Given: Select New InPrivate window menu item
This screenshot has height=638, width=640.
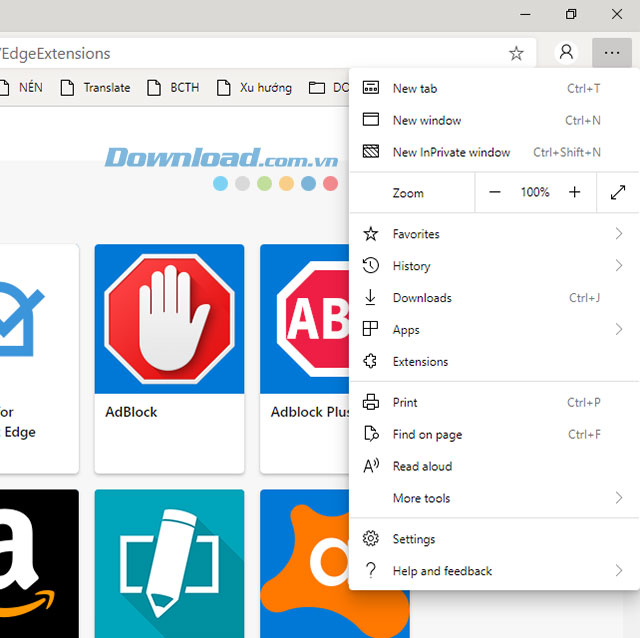Looking at the screenshot, I should [x=494, y=152].
